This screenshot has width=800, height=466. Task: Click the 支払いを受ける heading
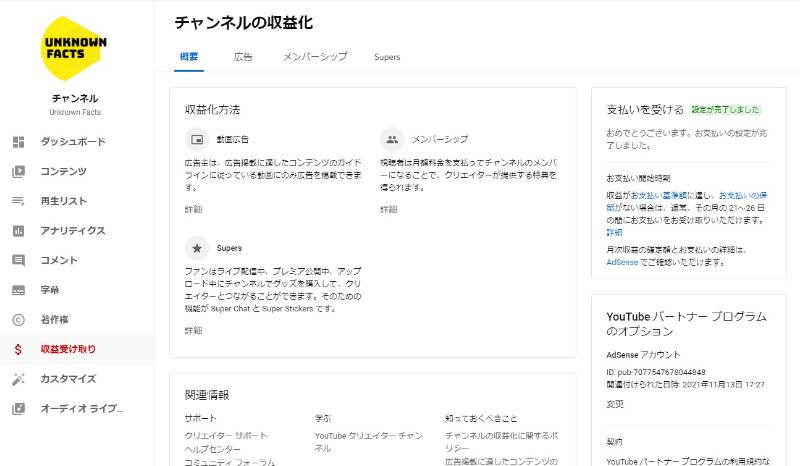645,110
